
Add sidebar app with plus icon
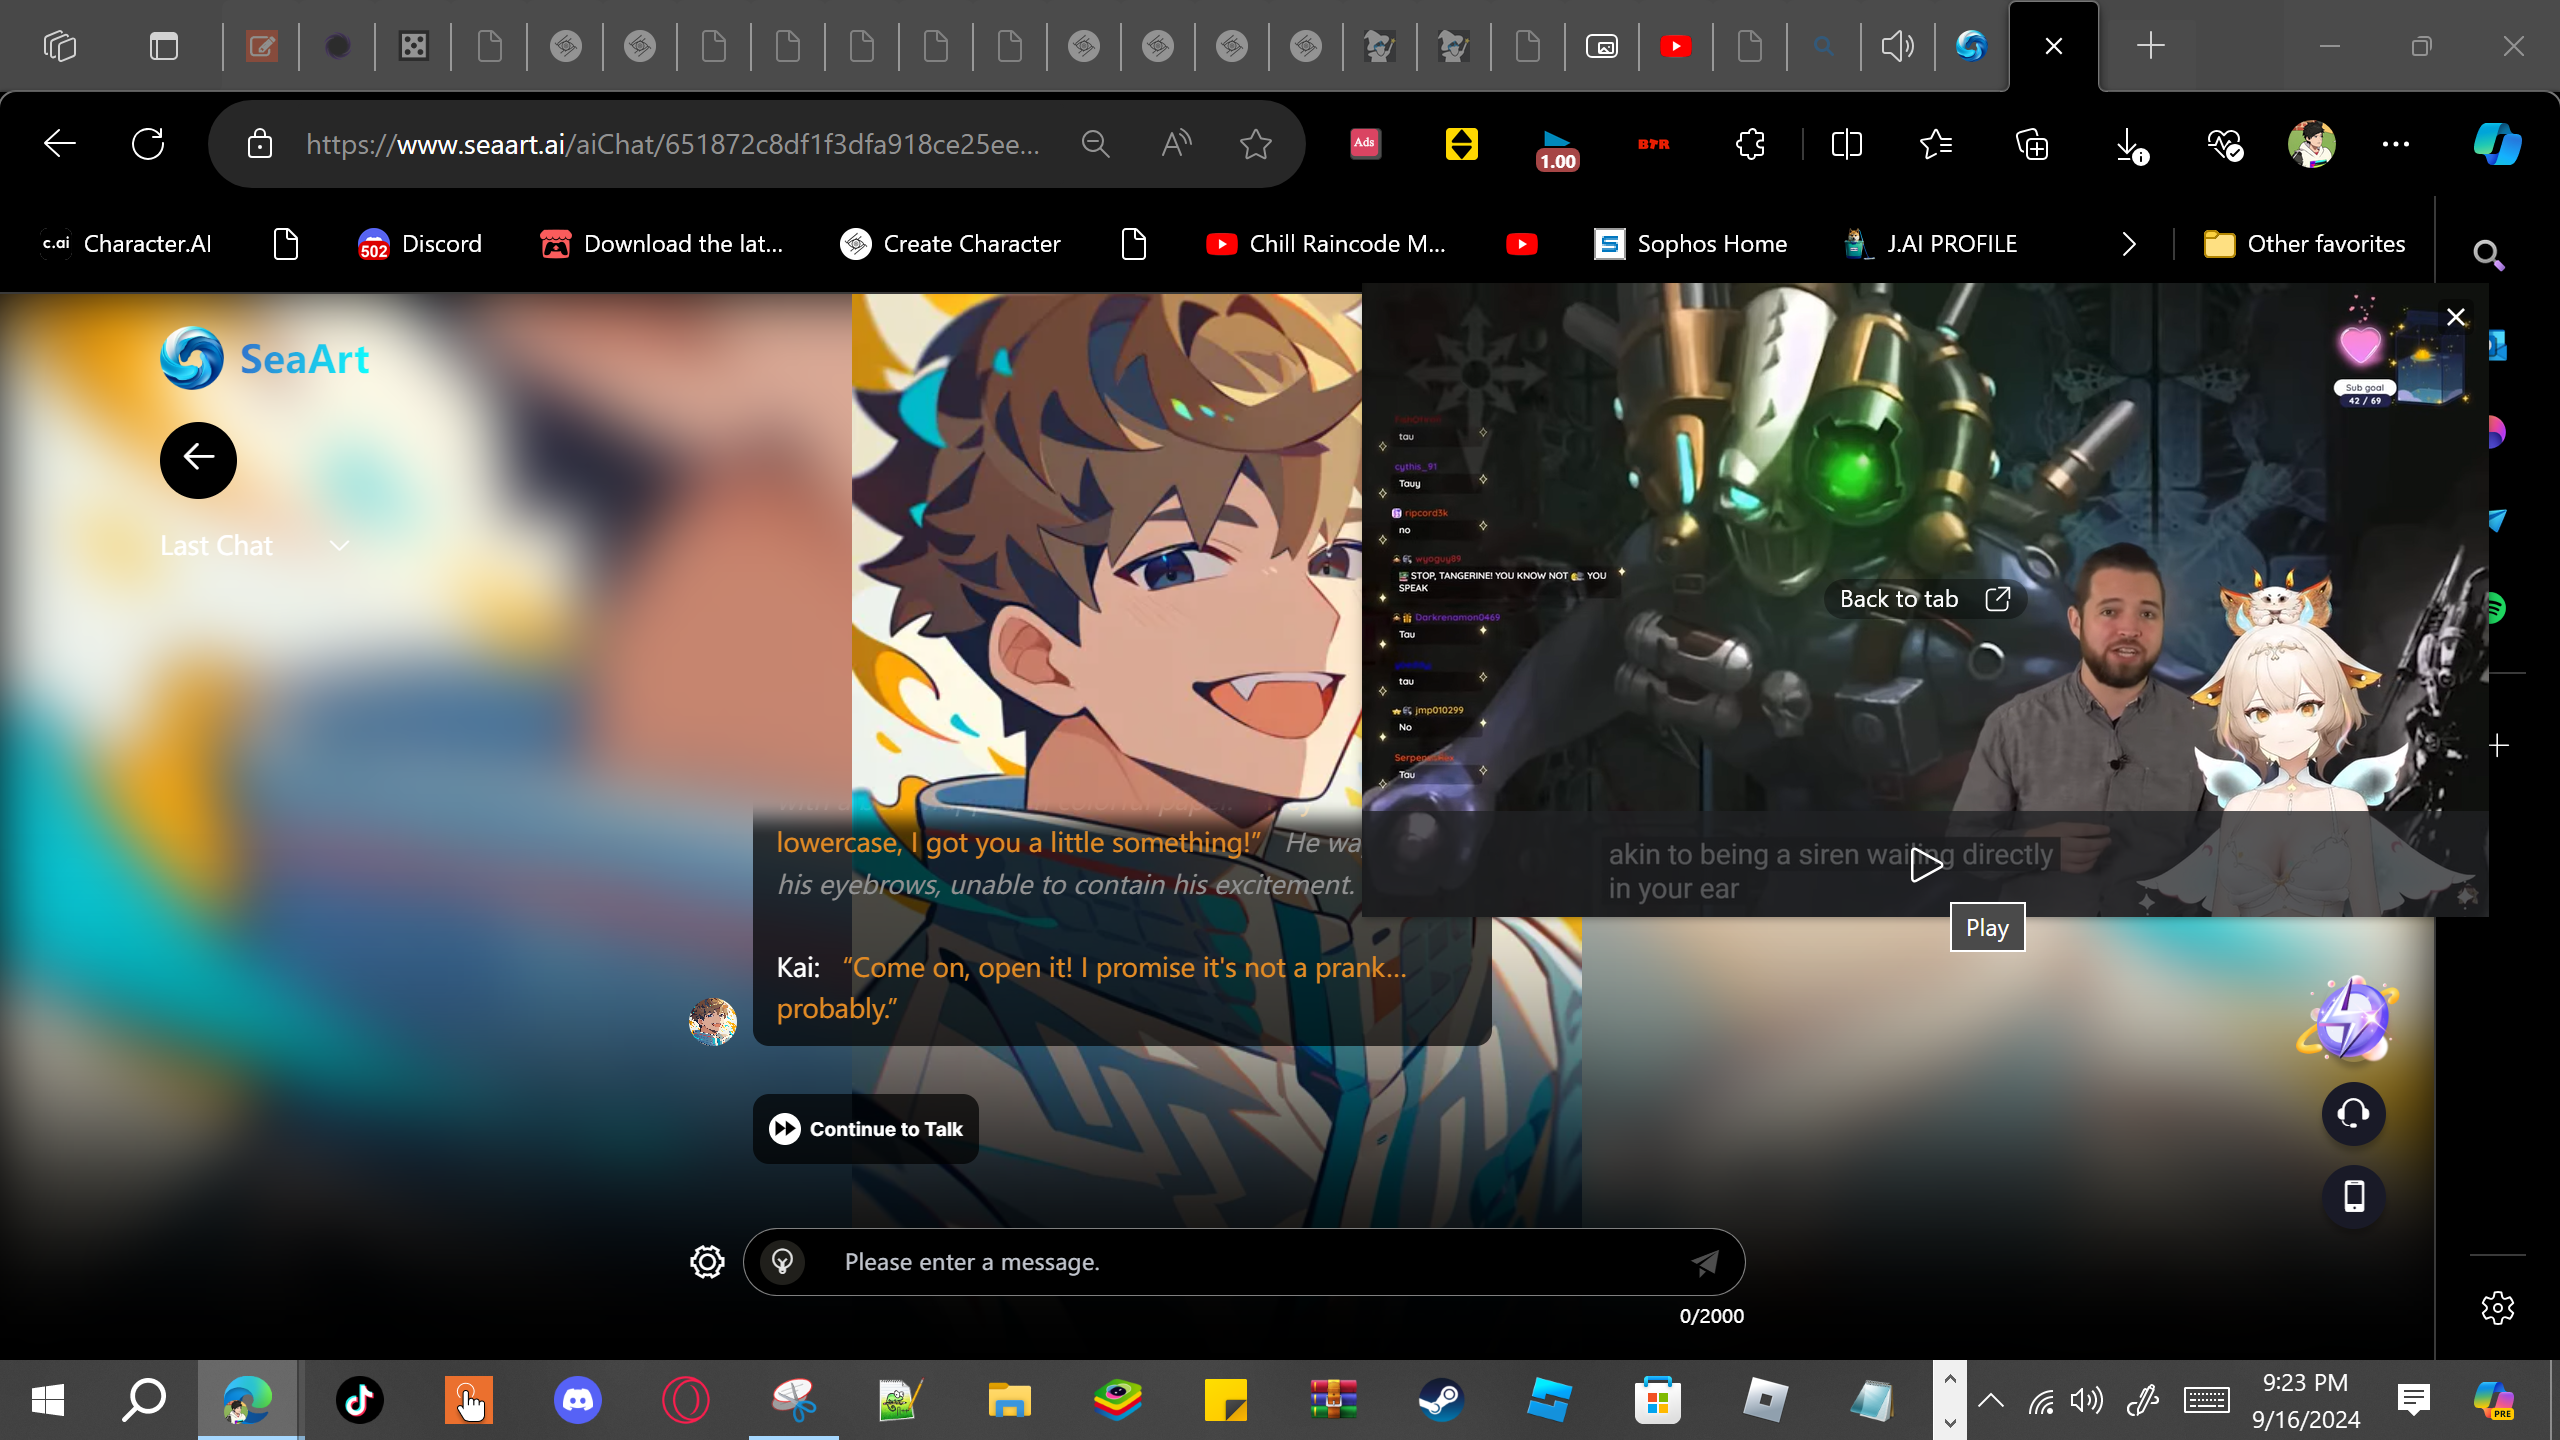pyautogui.click(x=2498, y=746)
